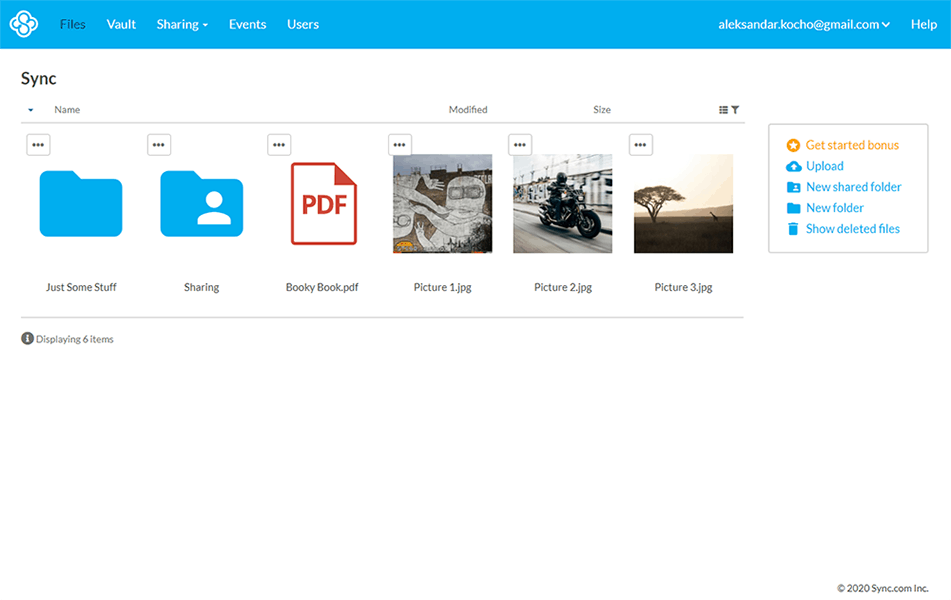Click the filter funnel icon
951x600 pixels.
click(x=735, y=110)
